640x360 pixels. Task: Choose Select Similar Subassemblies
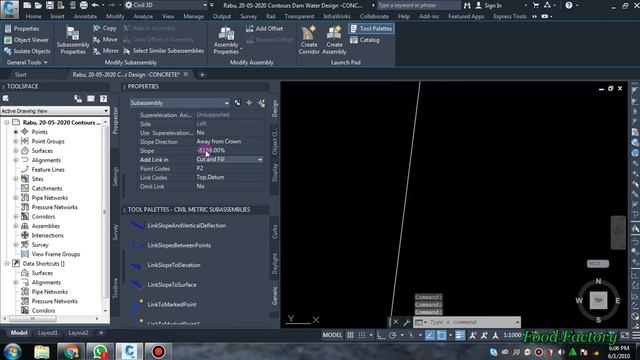coord(163,51)
